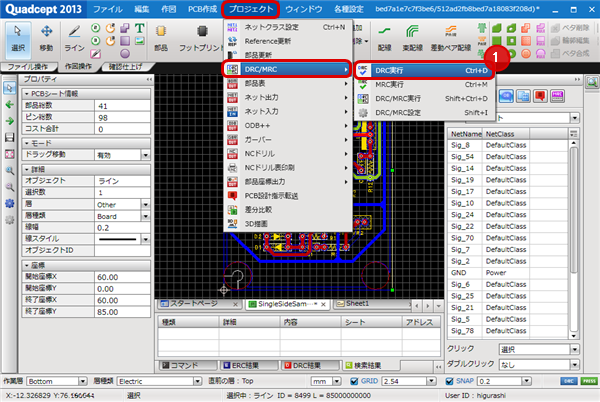Viewport: 600px width, 402px height.
Task: Click the ベタ合成 toolbar item
Action: point(570,54)
